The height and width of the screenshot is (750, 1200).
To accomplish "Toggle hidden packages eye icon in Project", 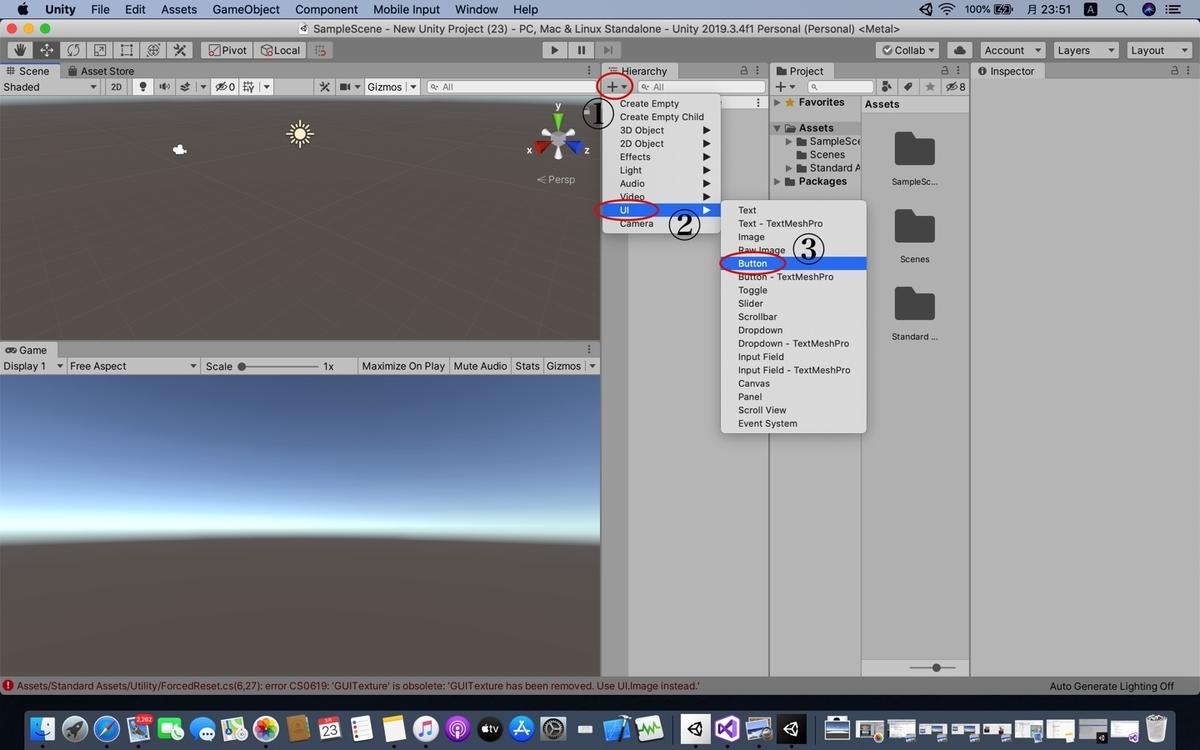I will 955,87.
